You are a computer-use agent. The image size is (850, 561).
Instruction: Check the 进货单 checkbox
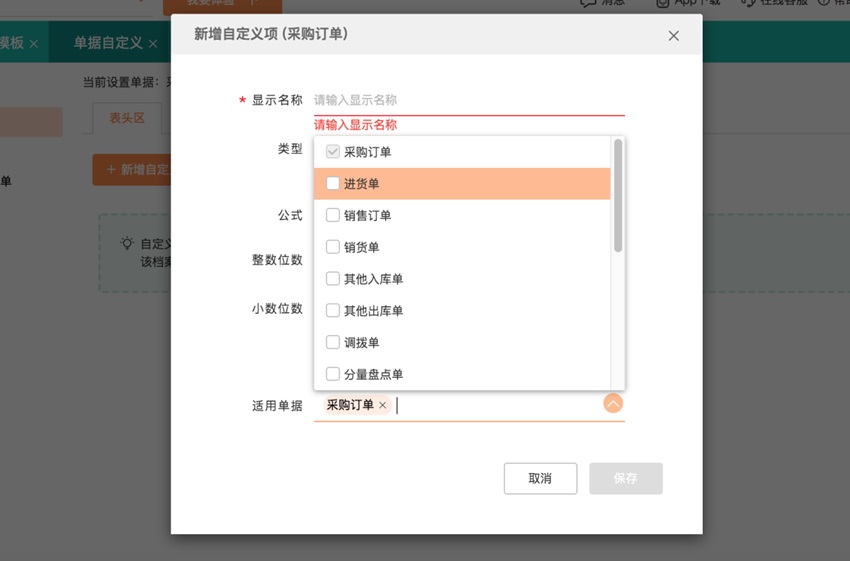332,183
